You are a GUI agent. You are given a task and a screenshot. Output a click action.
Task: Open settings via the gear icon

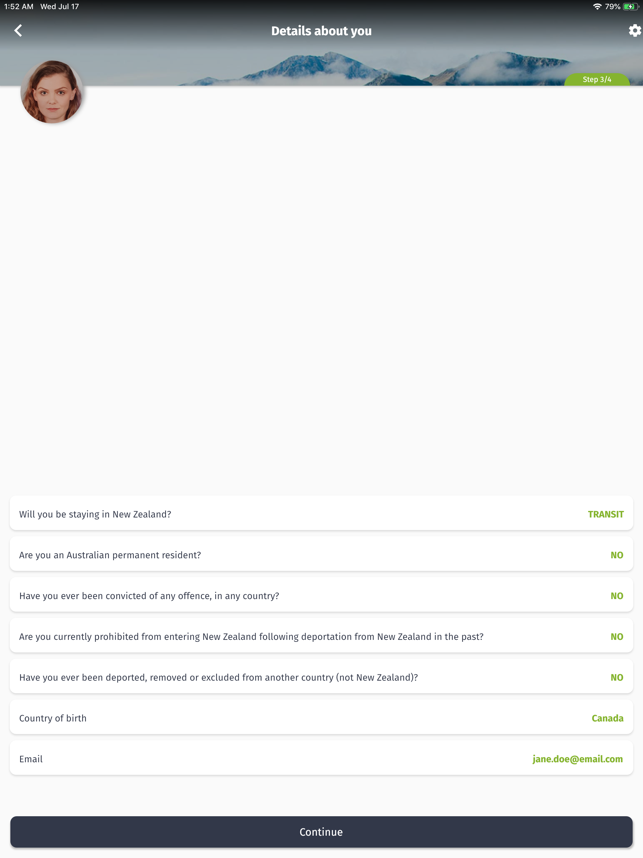[x=634, y=31]
